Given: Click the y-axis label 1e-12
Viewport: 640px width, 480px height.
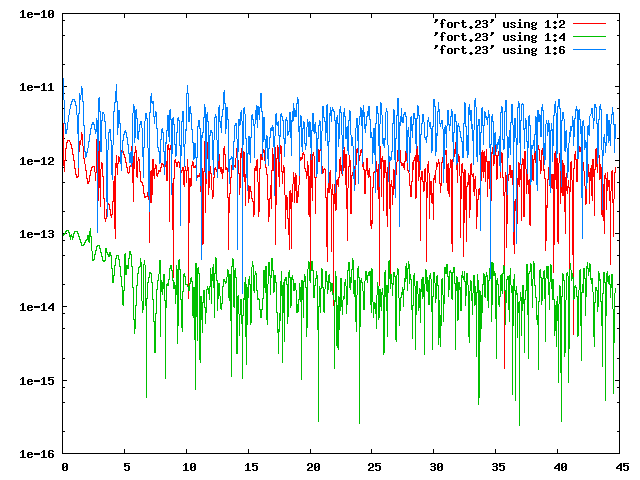Looking at the screenshot, I should [x=37, y=161].
